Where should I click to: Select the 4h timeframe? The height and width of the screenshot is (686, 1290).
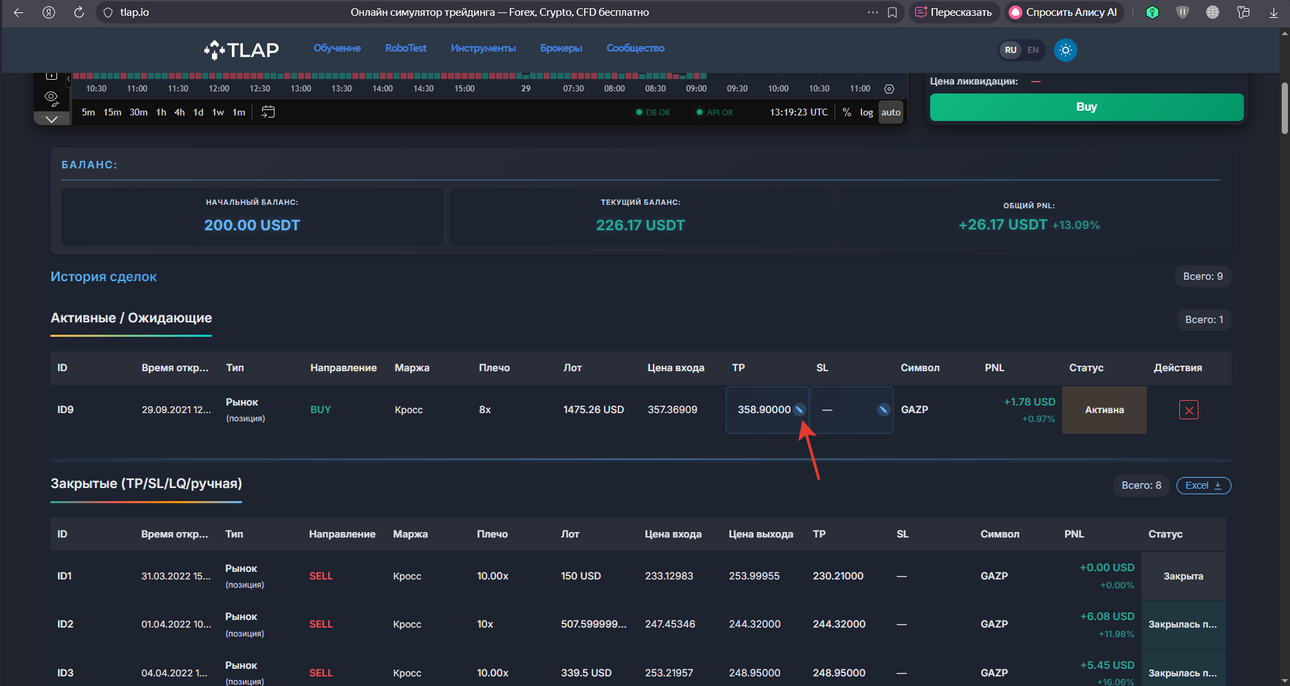click(179, 112)
